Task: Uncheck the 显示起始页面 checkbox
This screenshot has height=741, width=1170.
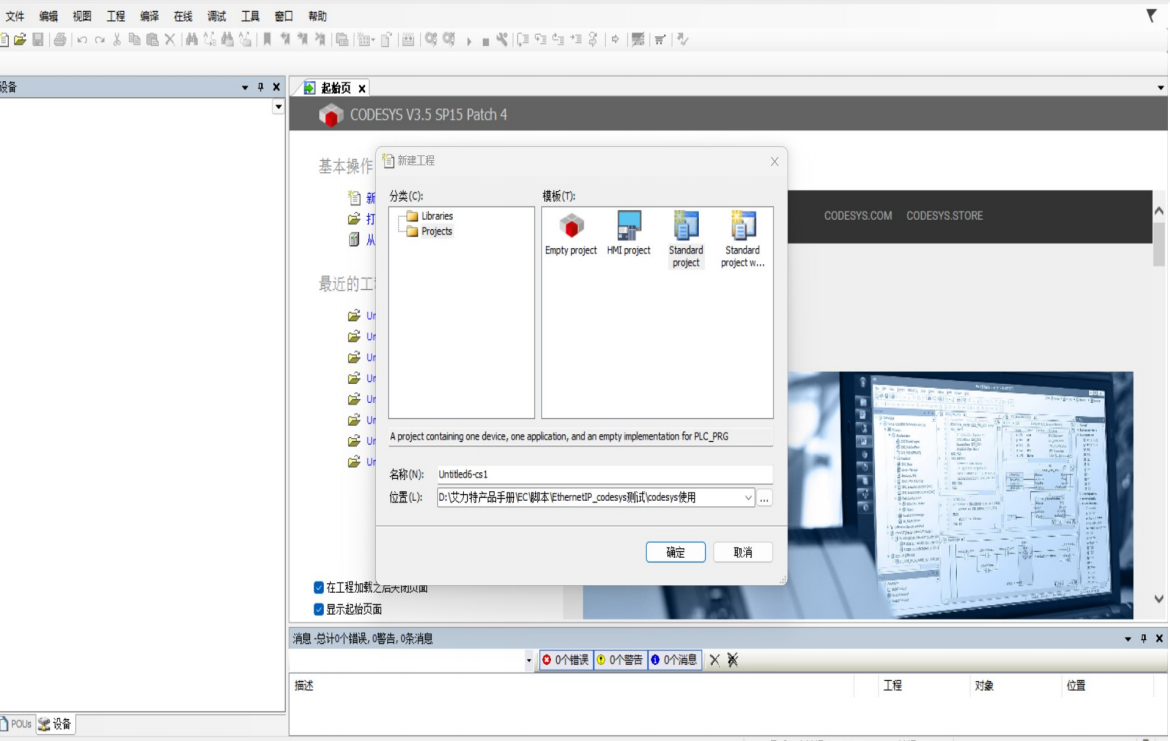Action: tap(319, 609)
